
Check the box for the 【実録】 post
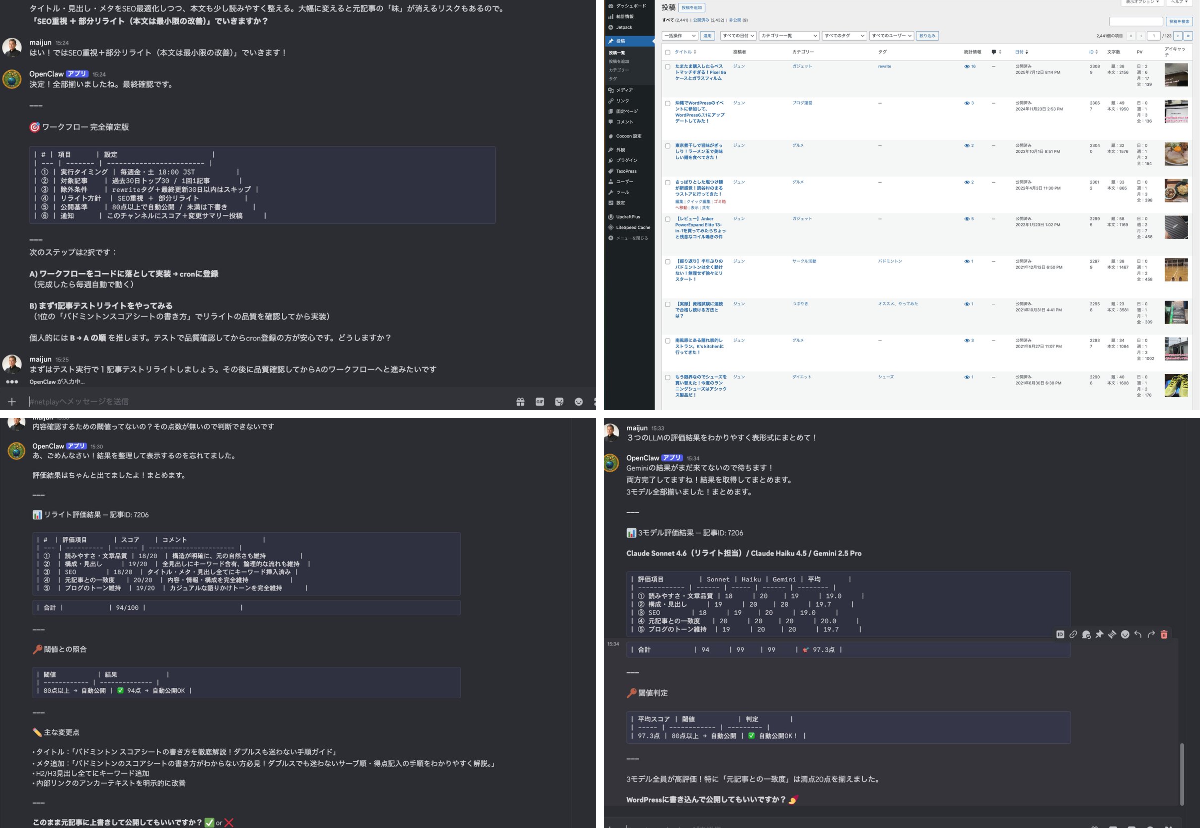tap(668, 303)
